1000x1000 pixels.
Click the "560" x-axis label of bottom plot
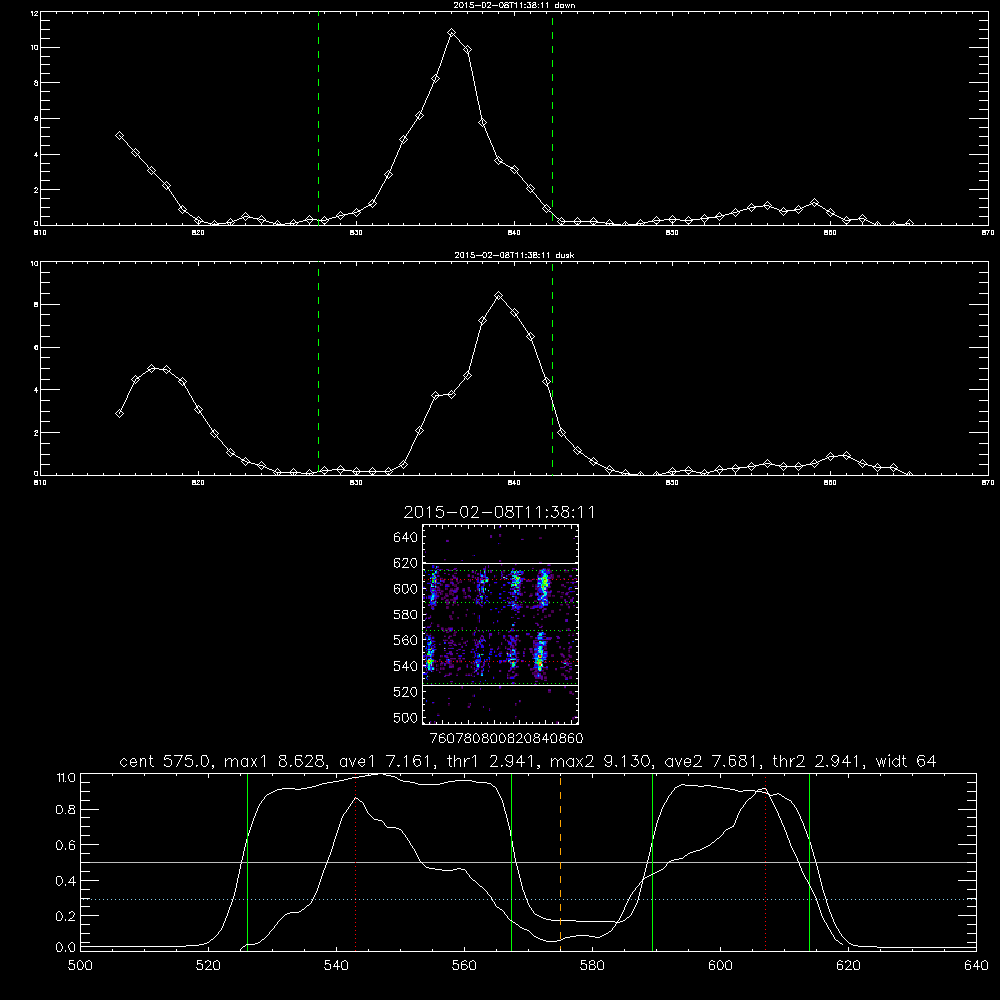[x=464, y=966]
